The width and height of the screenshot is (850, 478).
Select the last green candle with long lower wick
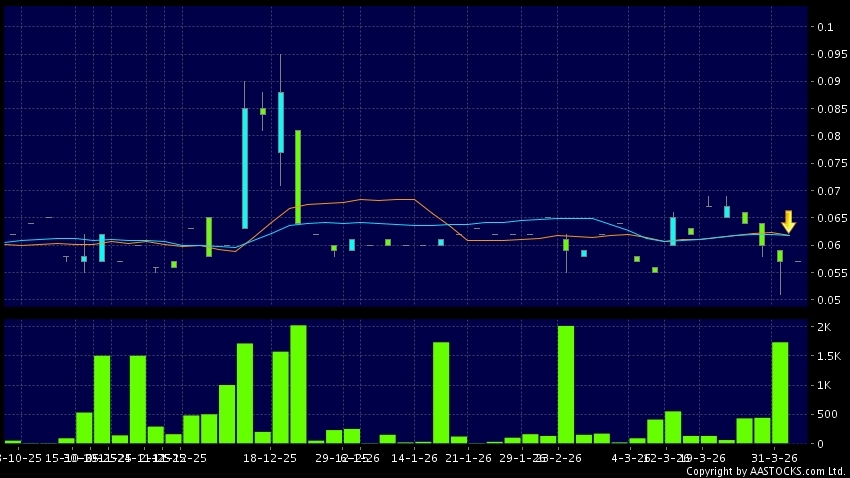pos(780,257)
